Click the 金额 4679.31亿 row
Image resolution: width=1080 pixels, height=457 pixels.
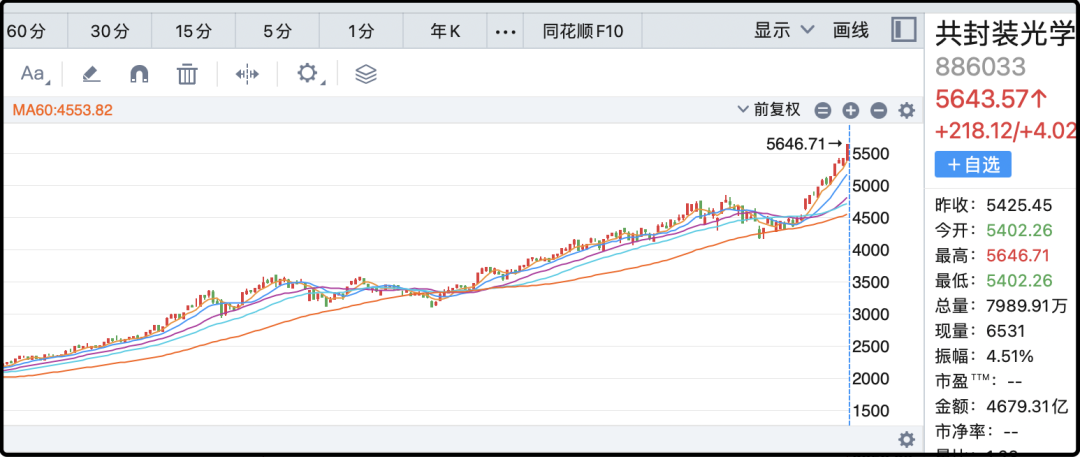pos(1001,406)
